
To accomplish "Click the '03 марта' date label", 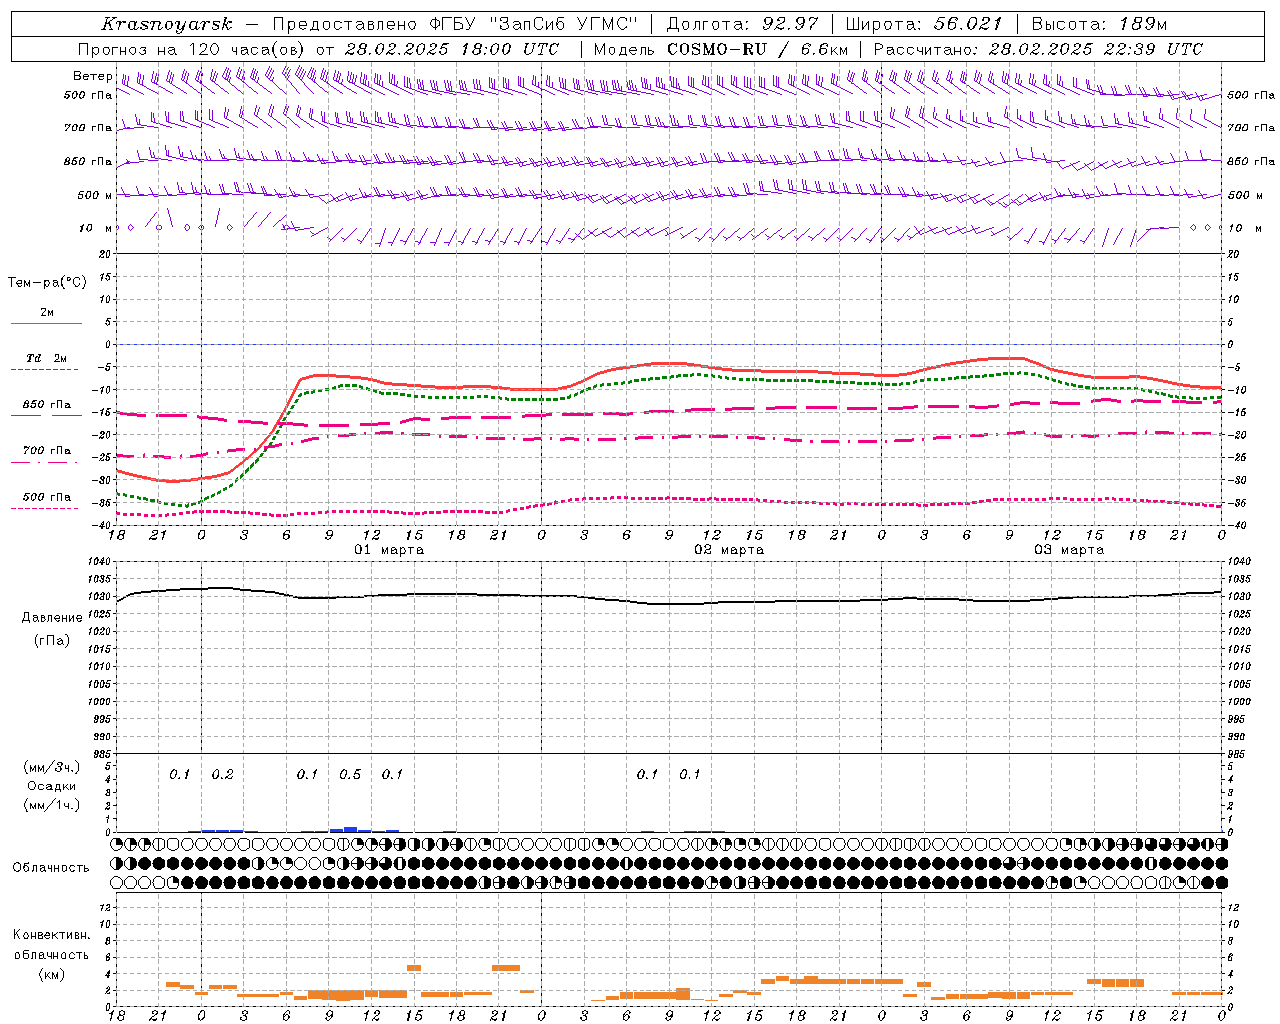I will 1069,550.
